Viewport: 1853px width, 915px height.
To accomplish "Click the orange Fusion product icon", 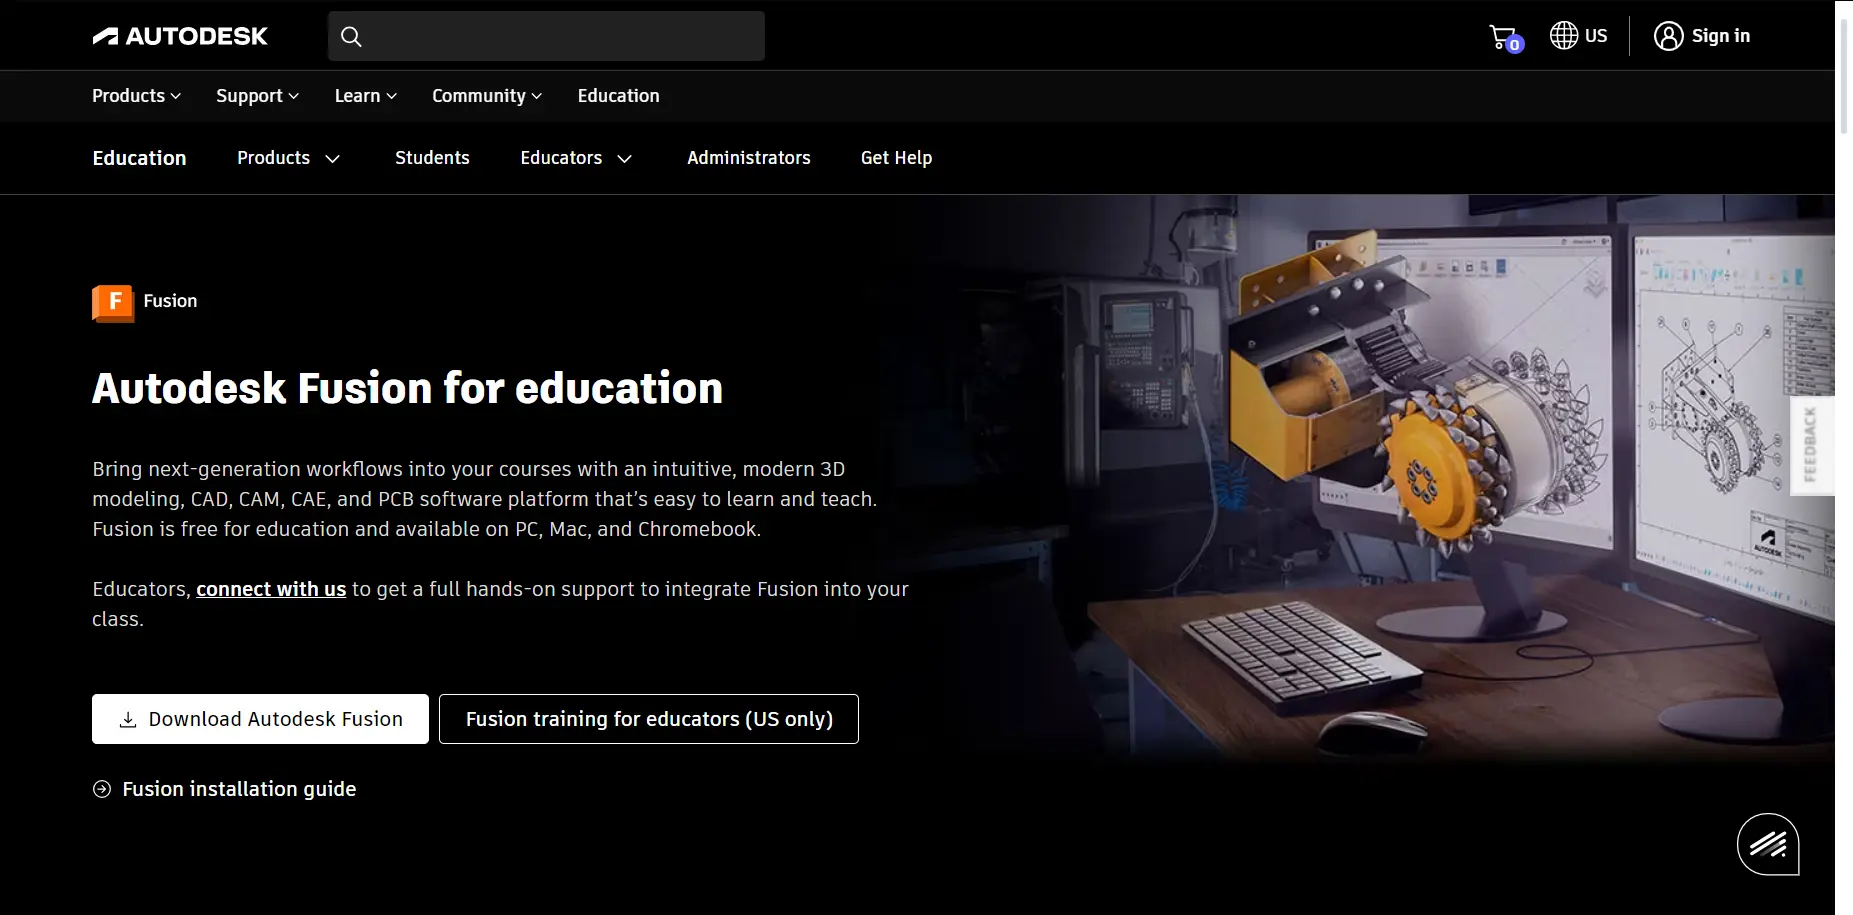I will pos(112,301).
